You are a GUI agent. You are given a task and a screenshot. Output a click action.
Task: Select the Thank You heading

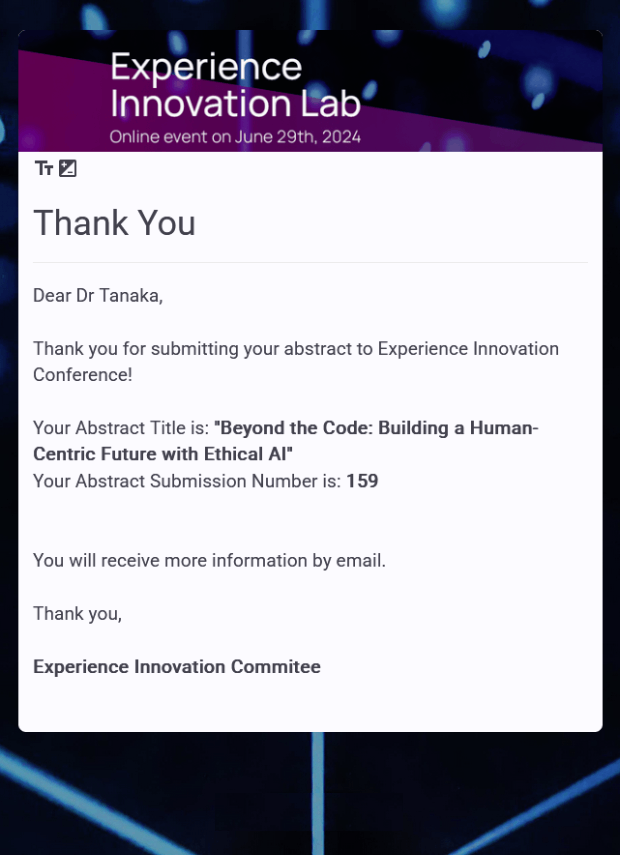[x=114, y=222]
